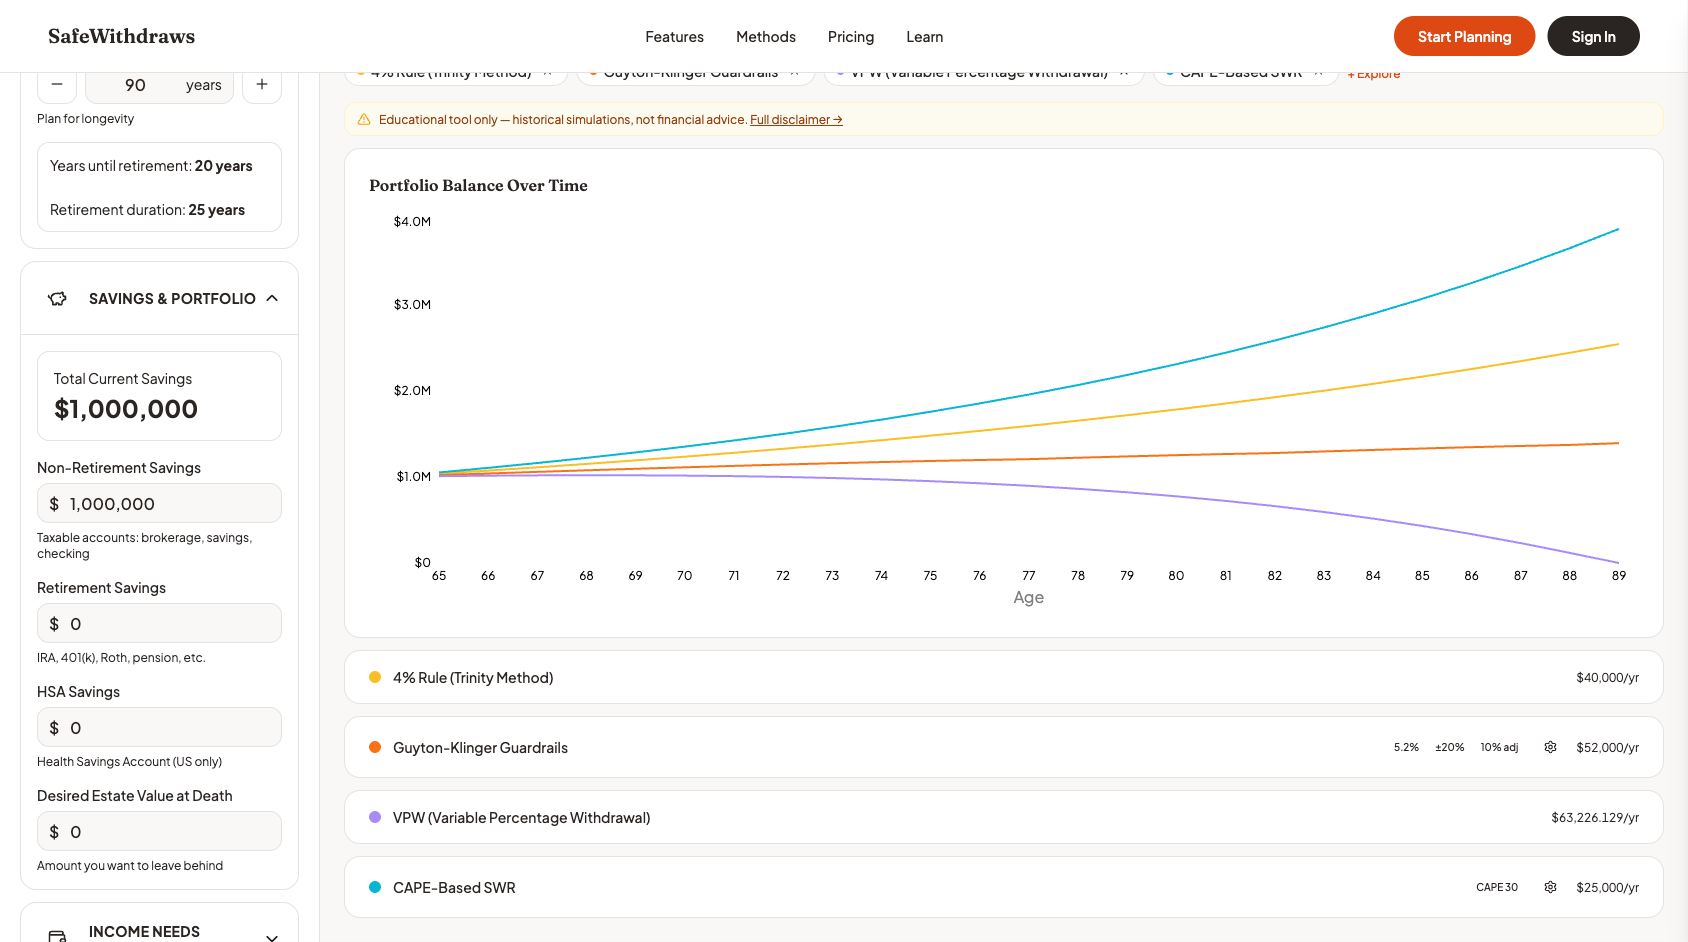The width and height of the screenshot is (1688, 942).
Task: Click the yellow dot of 4% Rule
Action: point(375,677)
